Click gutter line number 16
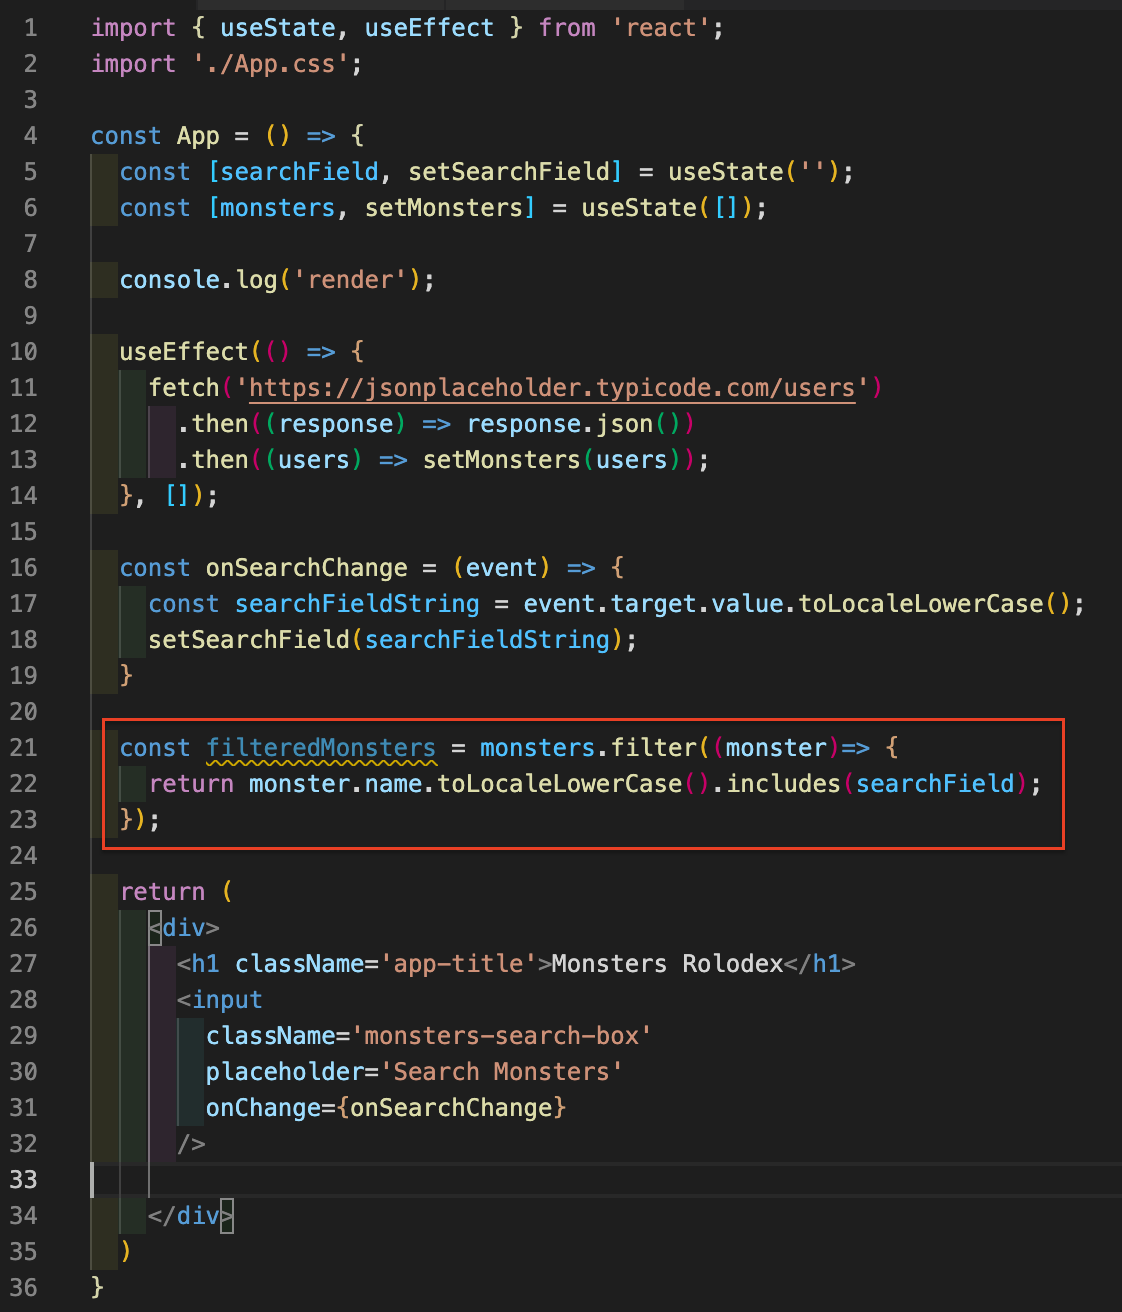Image resolution: width=1122 pixels, height=1312 pixels. click(x=23, y=568)
